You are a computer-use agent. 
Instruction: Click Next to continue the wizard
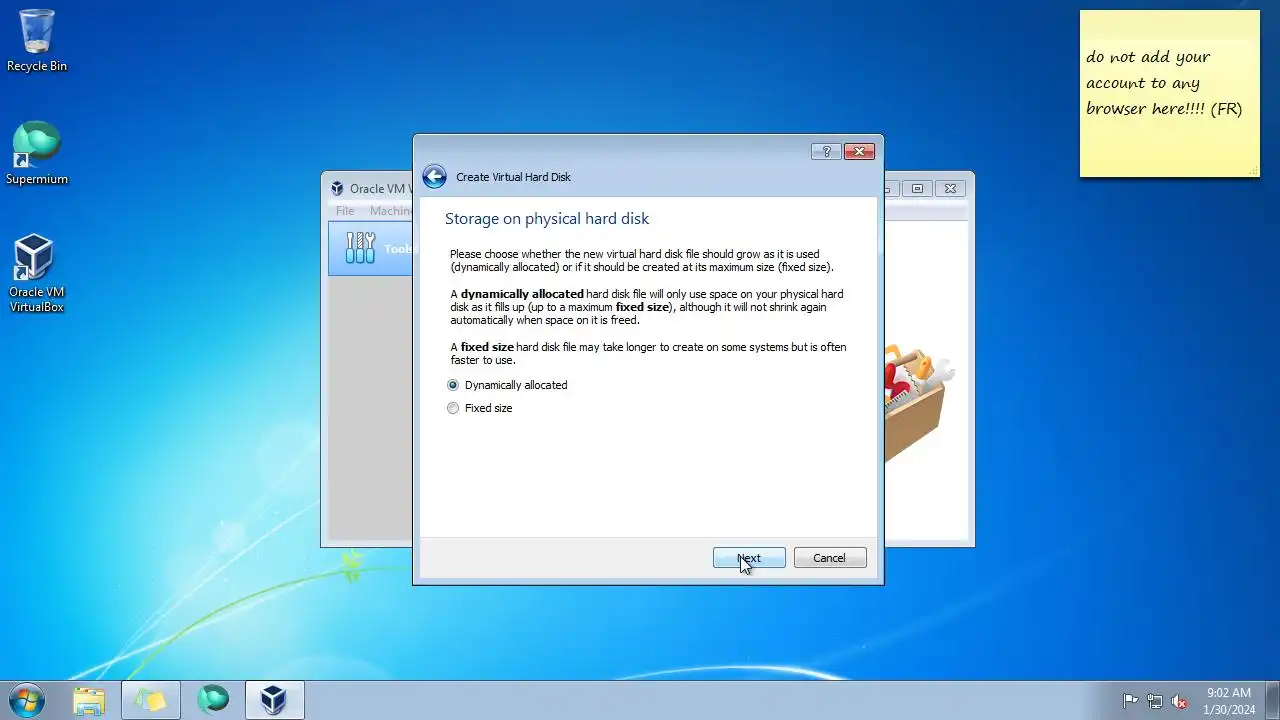(749, 558)
